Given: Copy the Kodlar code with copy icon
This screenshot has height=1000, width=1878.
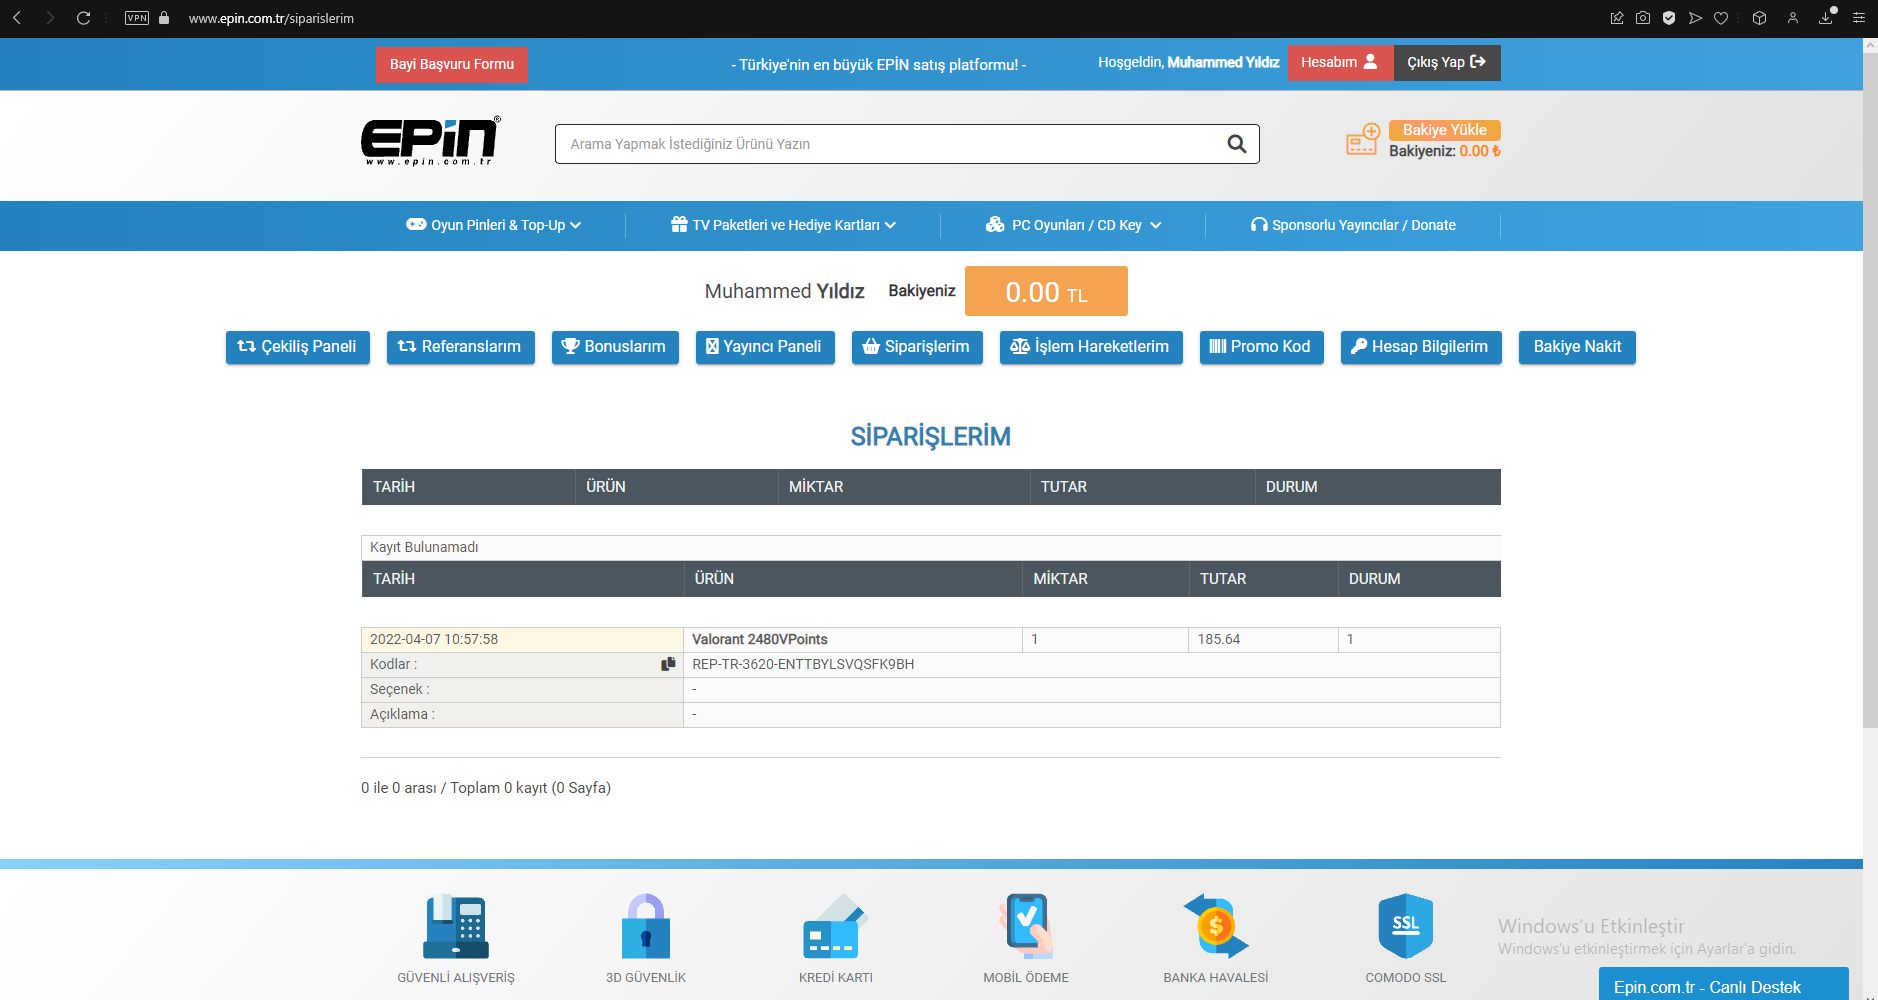Looking at the screenshot, I should click(x=668, y=664).
